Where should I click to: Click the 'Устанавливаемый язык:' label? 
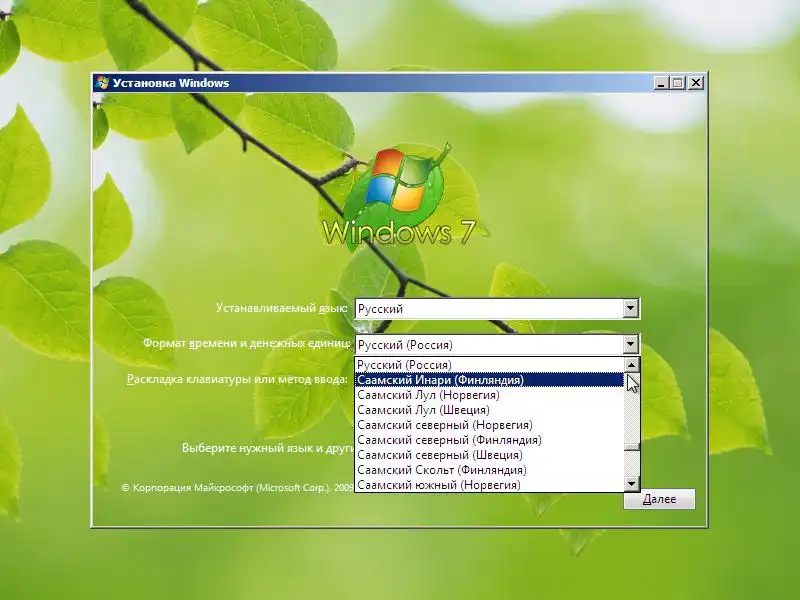click(282, 308)
